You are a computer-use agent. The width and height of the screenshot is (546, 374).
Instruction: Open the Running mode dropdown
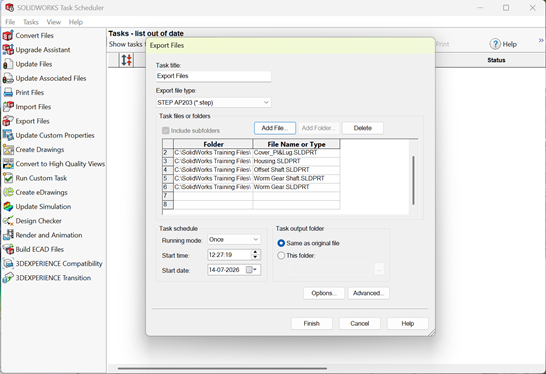(x=234, y=240)
